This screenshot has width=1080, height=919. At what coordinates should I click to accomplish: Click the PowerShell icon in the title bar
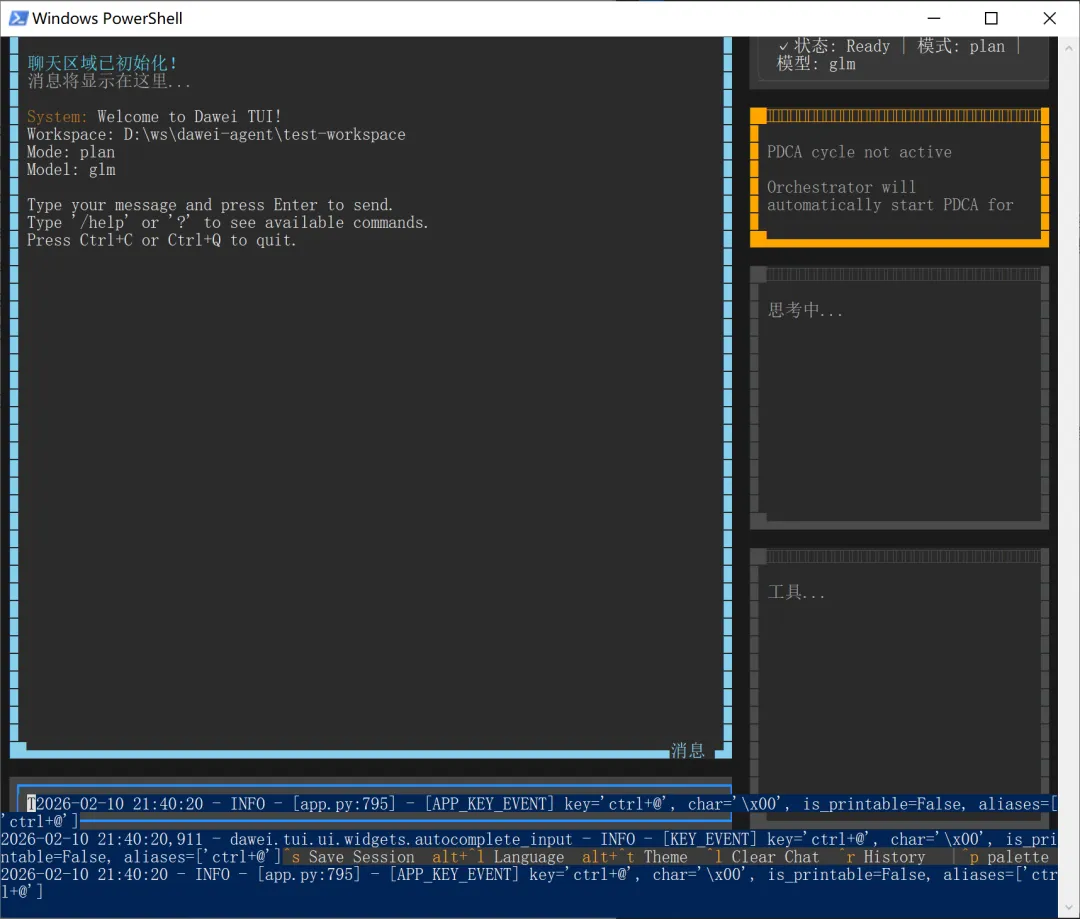click(17, 18)
